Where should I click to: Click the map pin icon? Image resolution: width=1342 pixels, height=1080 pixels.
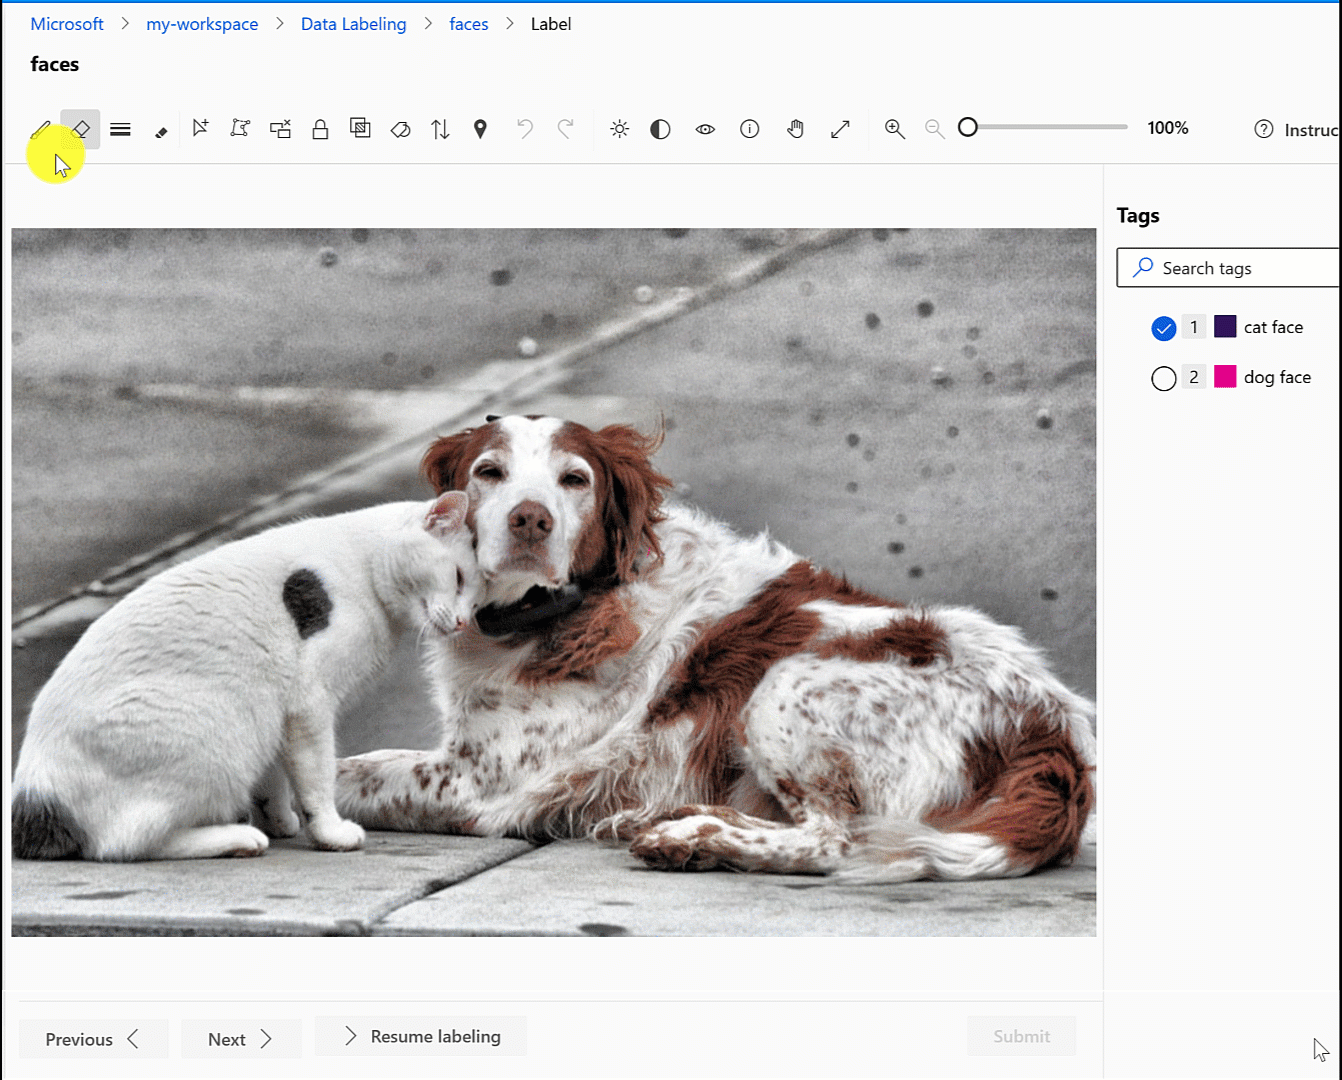[x=480, y=129]
